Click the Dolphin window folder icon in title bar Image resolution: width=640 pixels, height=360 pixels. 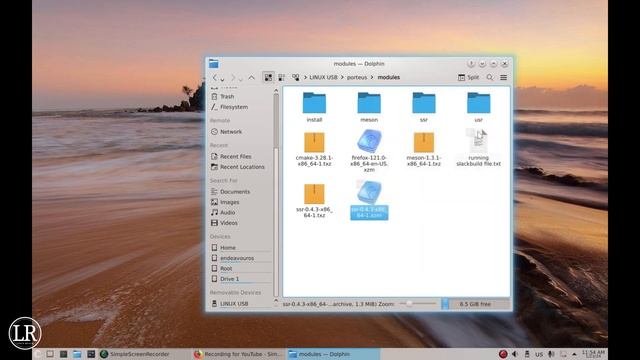point(213,64)
